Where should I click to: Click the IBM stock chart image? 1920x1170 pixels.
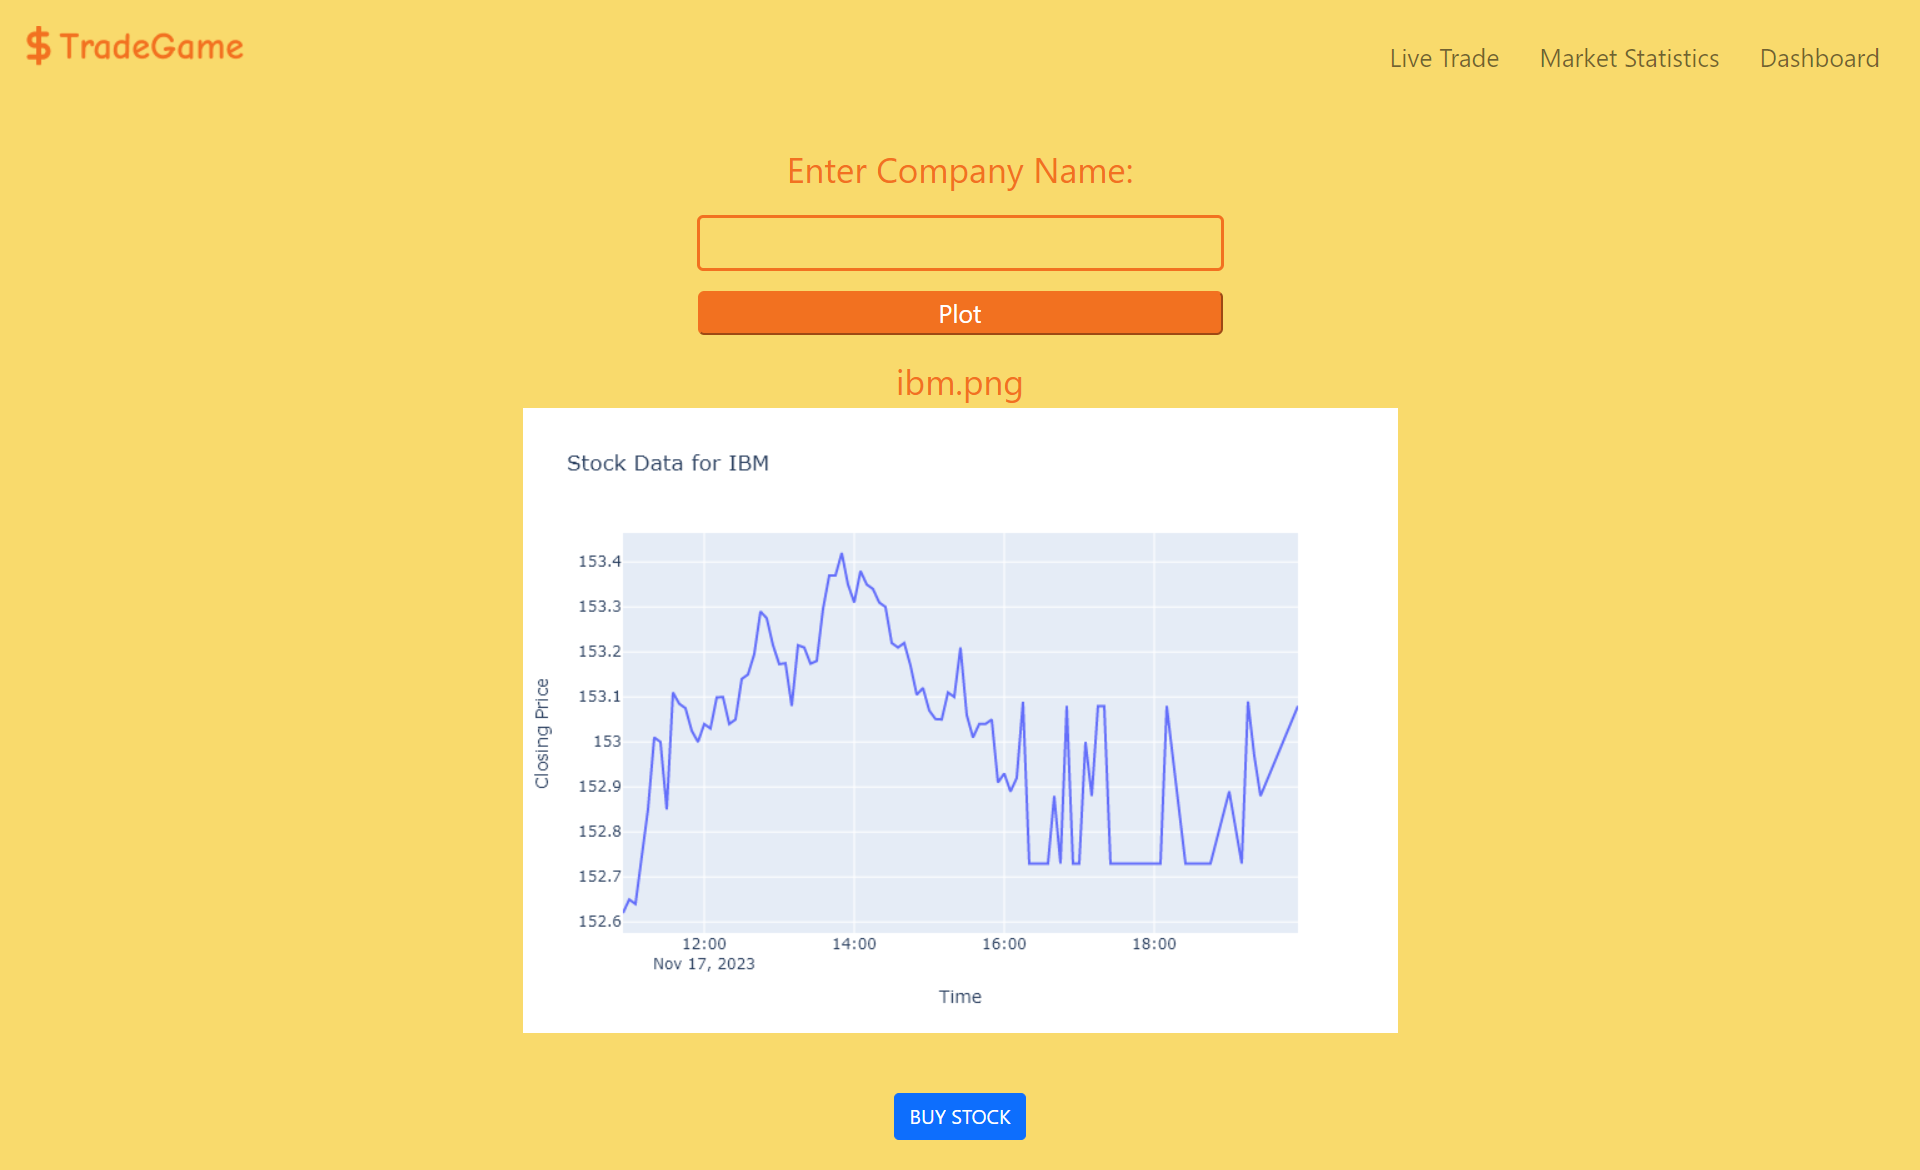(959, 720)
